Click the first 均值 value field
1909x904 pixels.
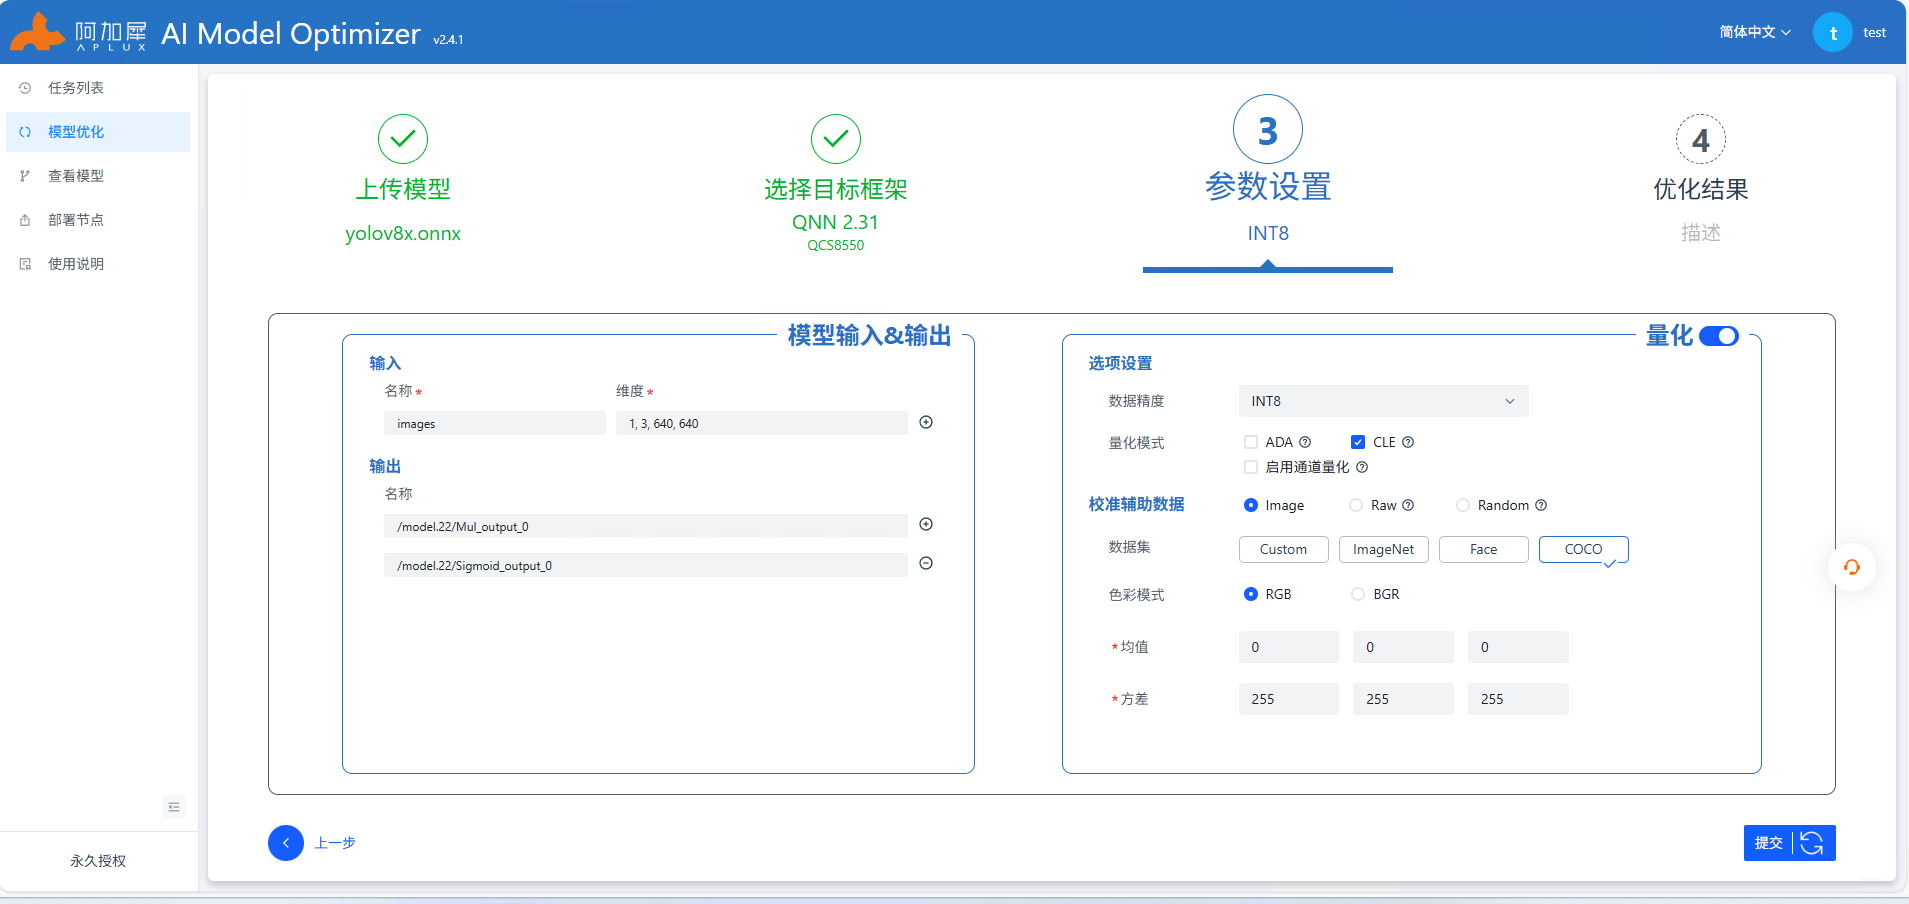(x=1289, y=647)
